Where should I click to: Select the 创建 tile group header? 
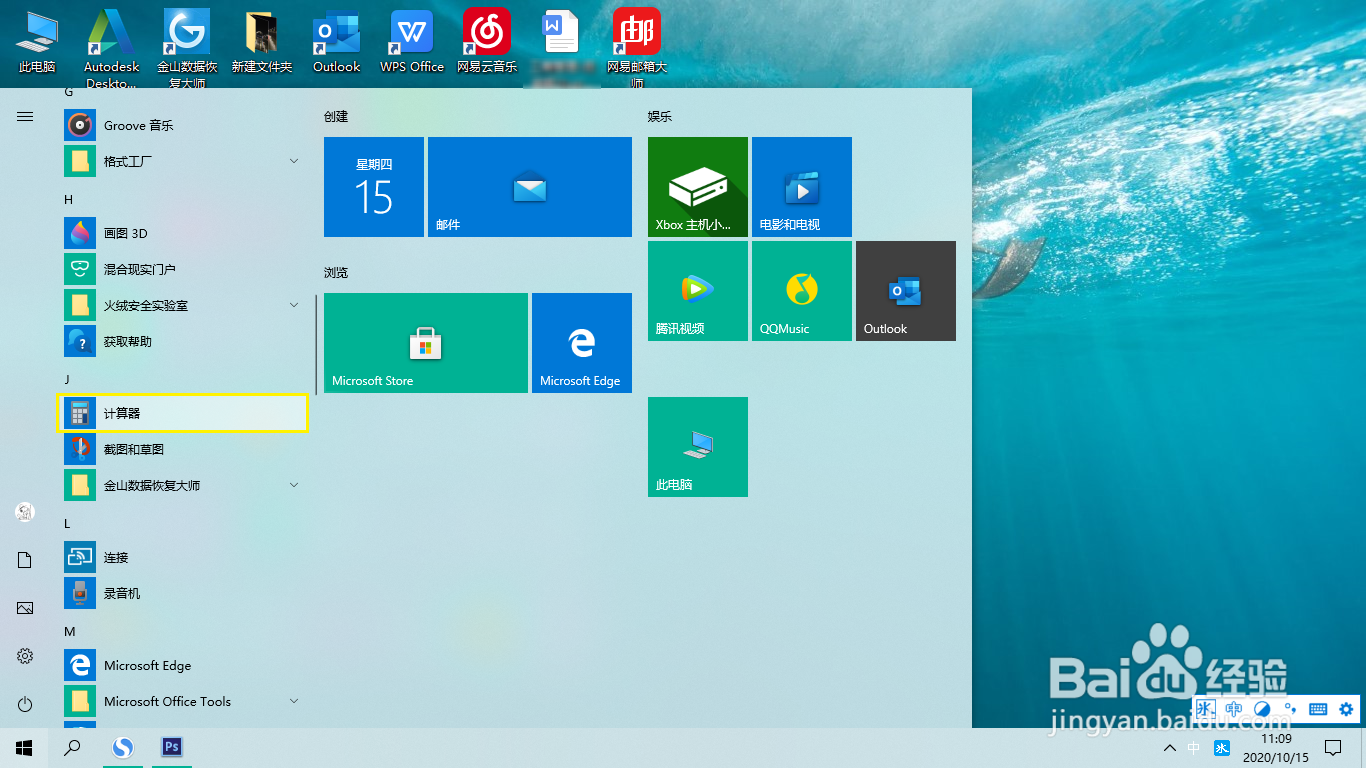point(336,117)
